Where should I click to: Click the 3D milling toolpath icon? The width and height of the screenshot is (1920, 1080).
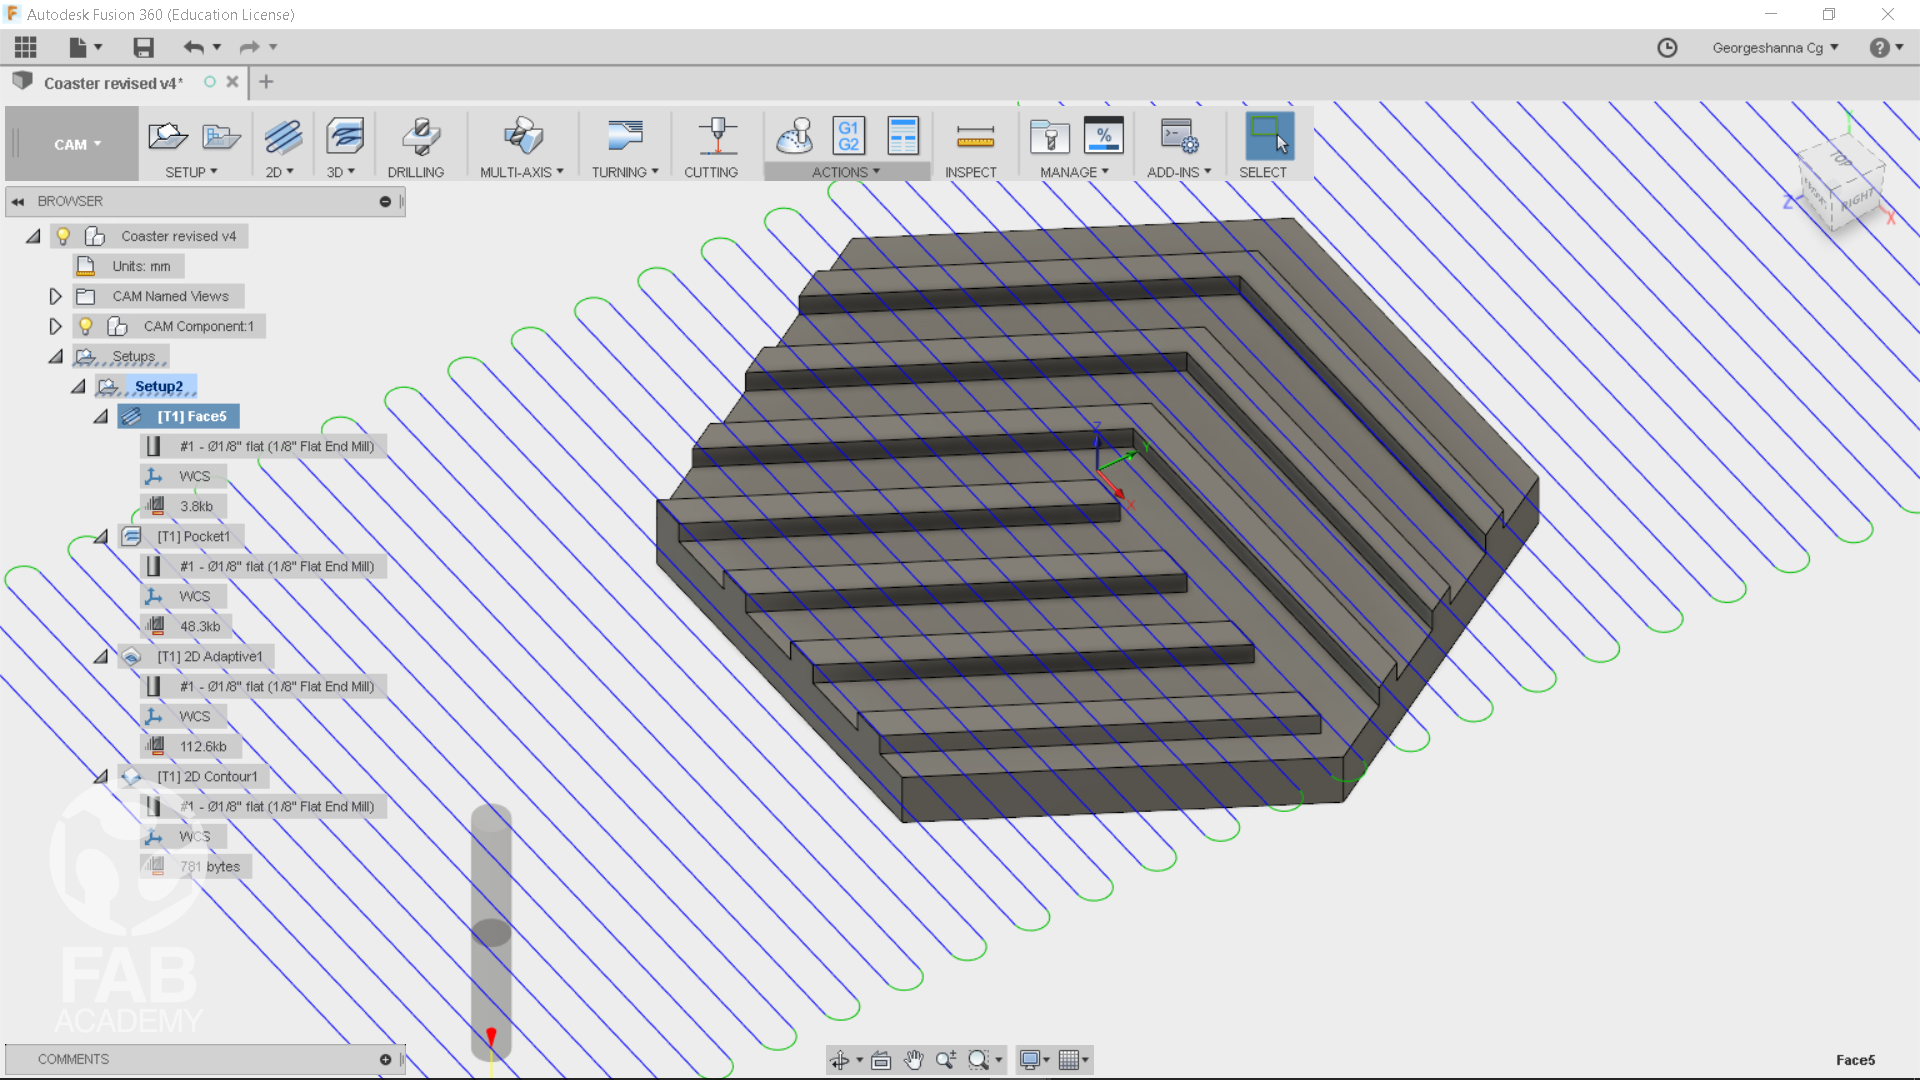345,136
